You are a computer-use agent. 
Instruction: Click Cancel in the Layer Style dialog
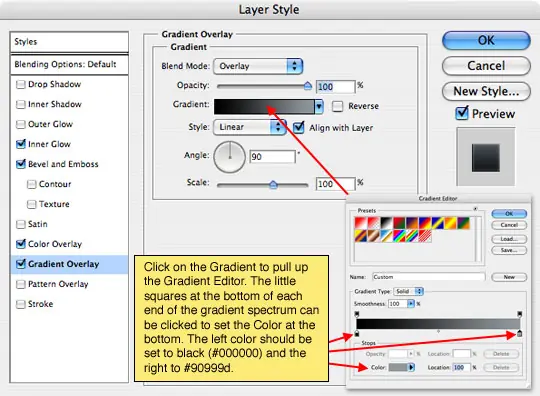tap(486, 66)
